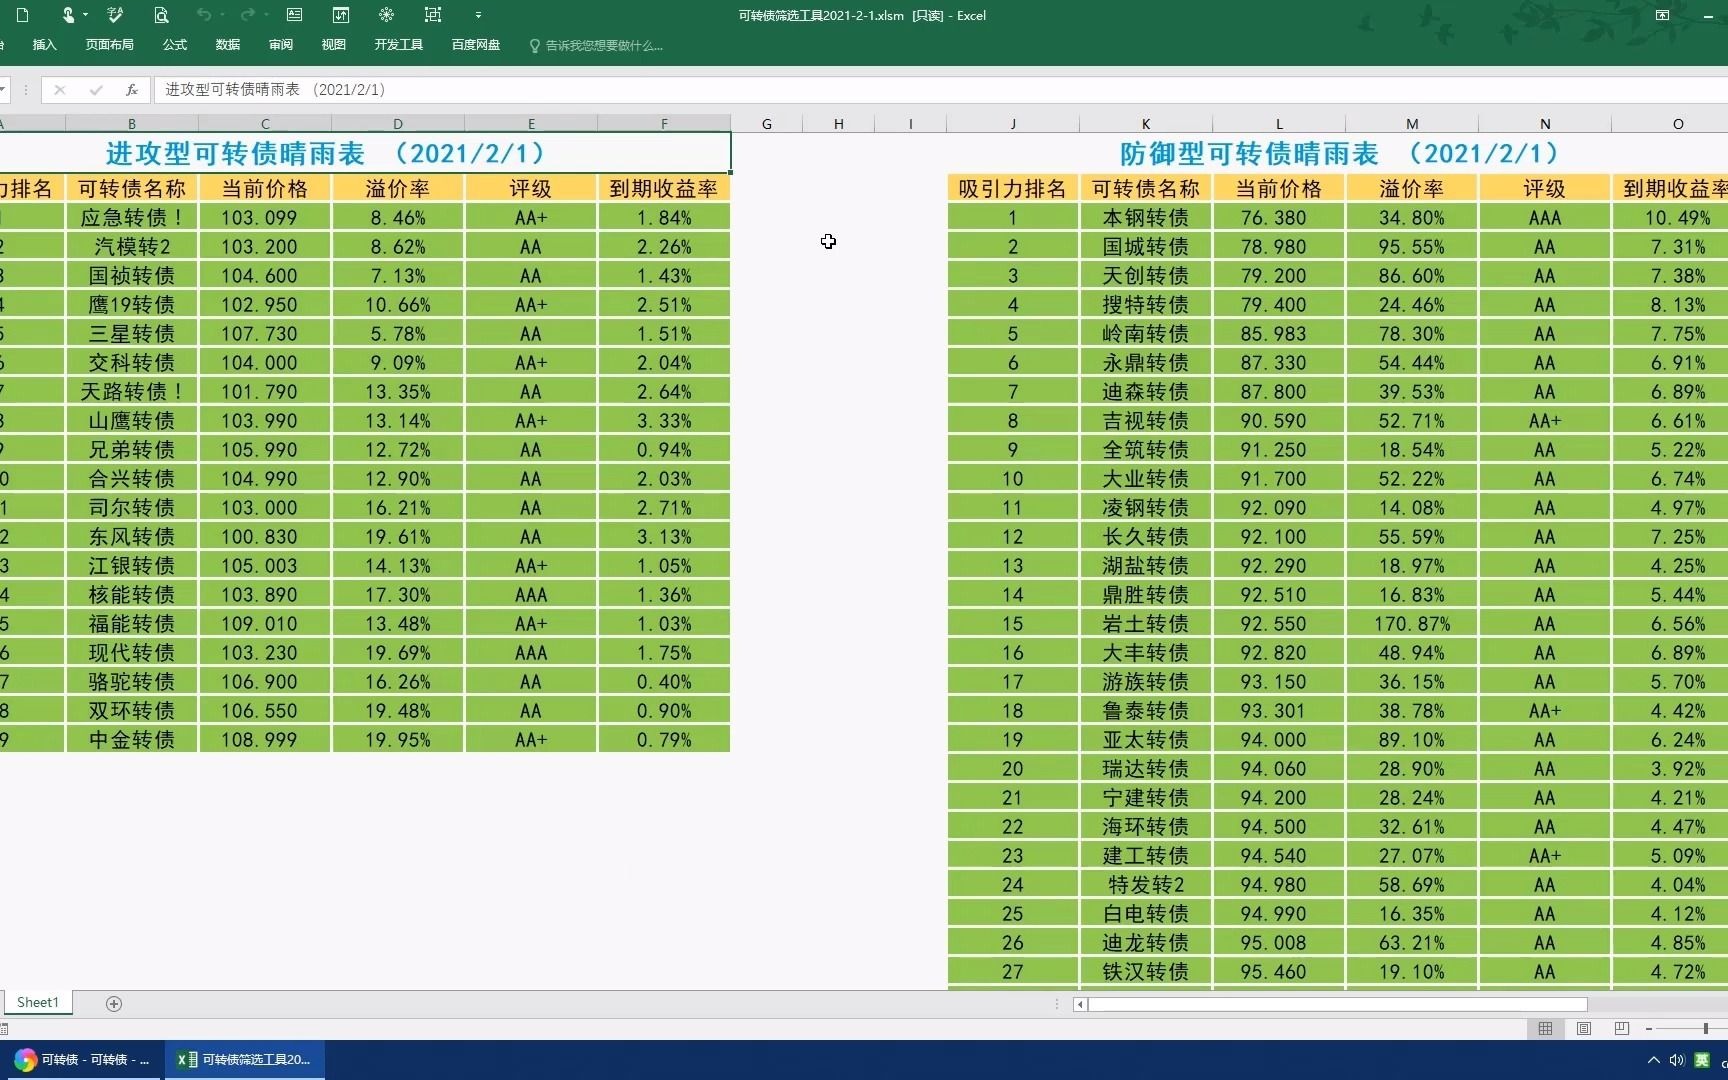Click yield cell 3.33% of 山鹰转债

pyautogui.click(x=664, y=420)
